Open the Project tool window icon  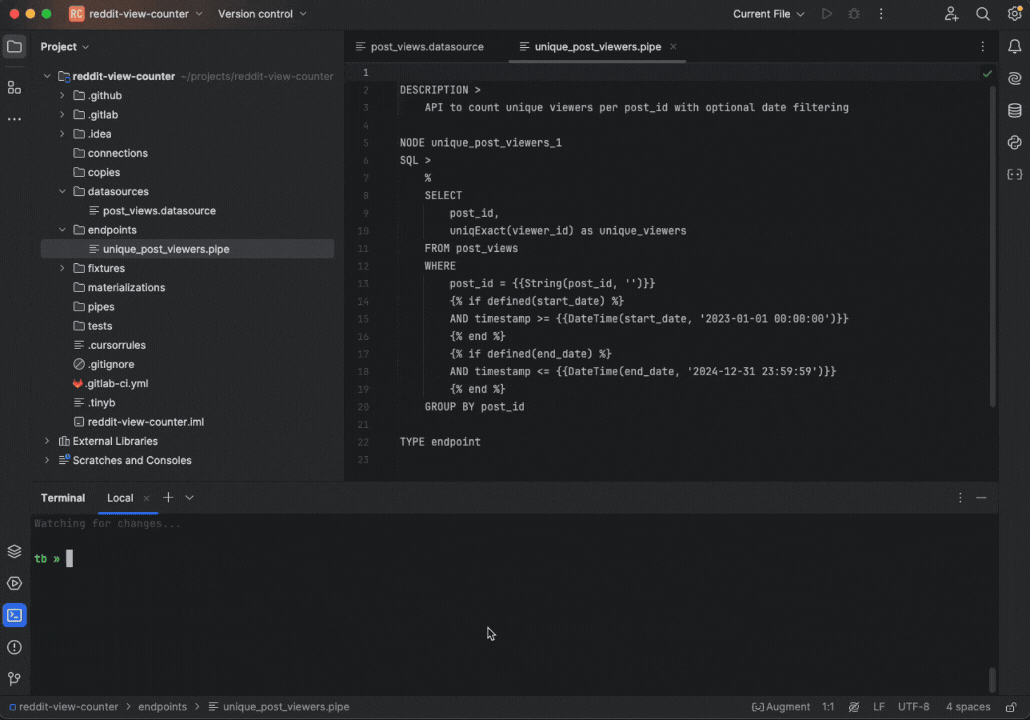(14, 47)
